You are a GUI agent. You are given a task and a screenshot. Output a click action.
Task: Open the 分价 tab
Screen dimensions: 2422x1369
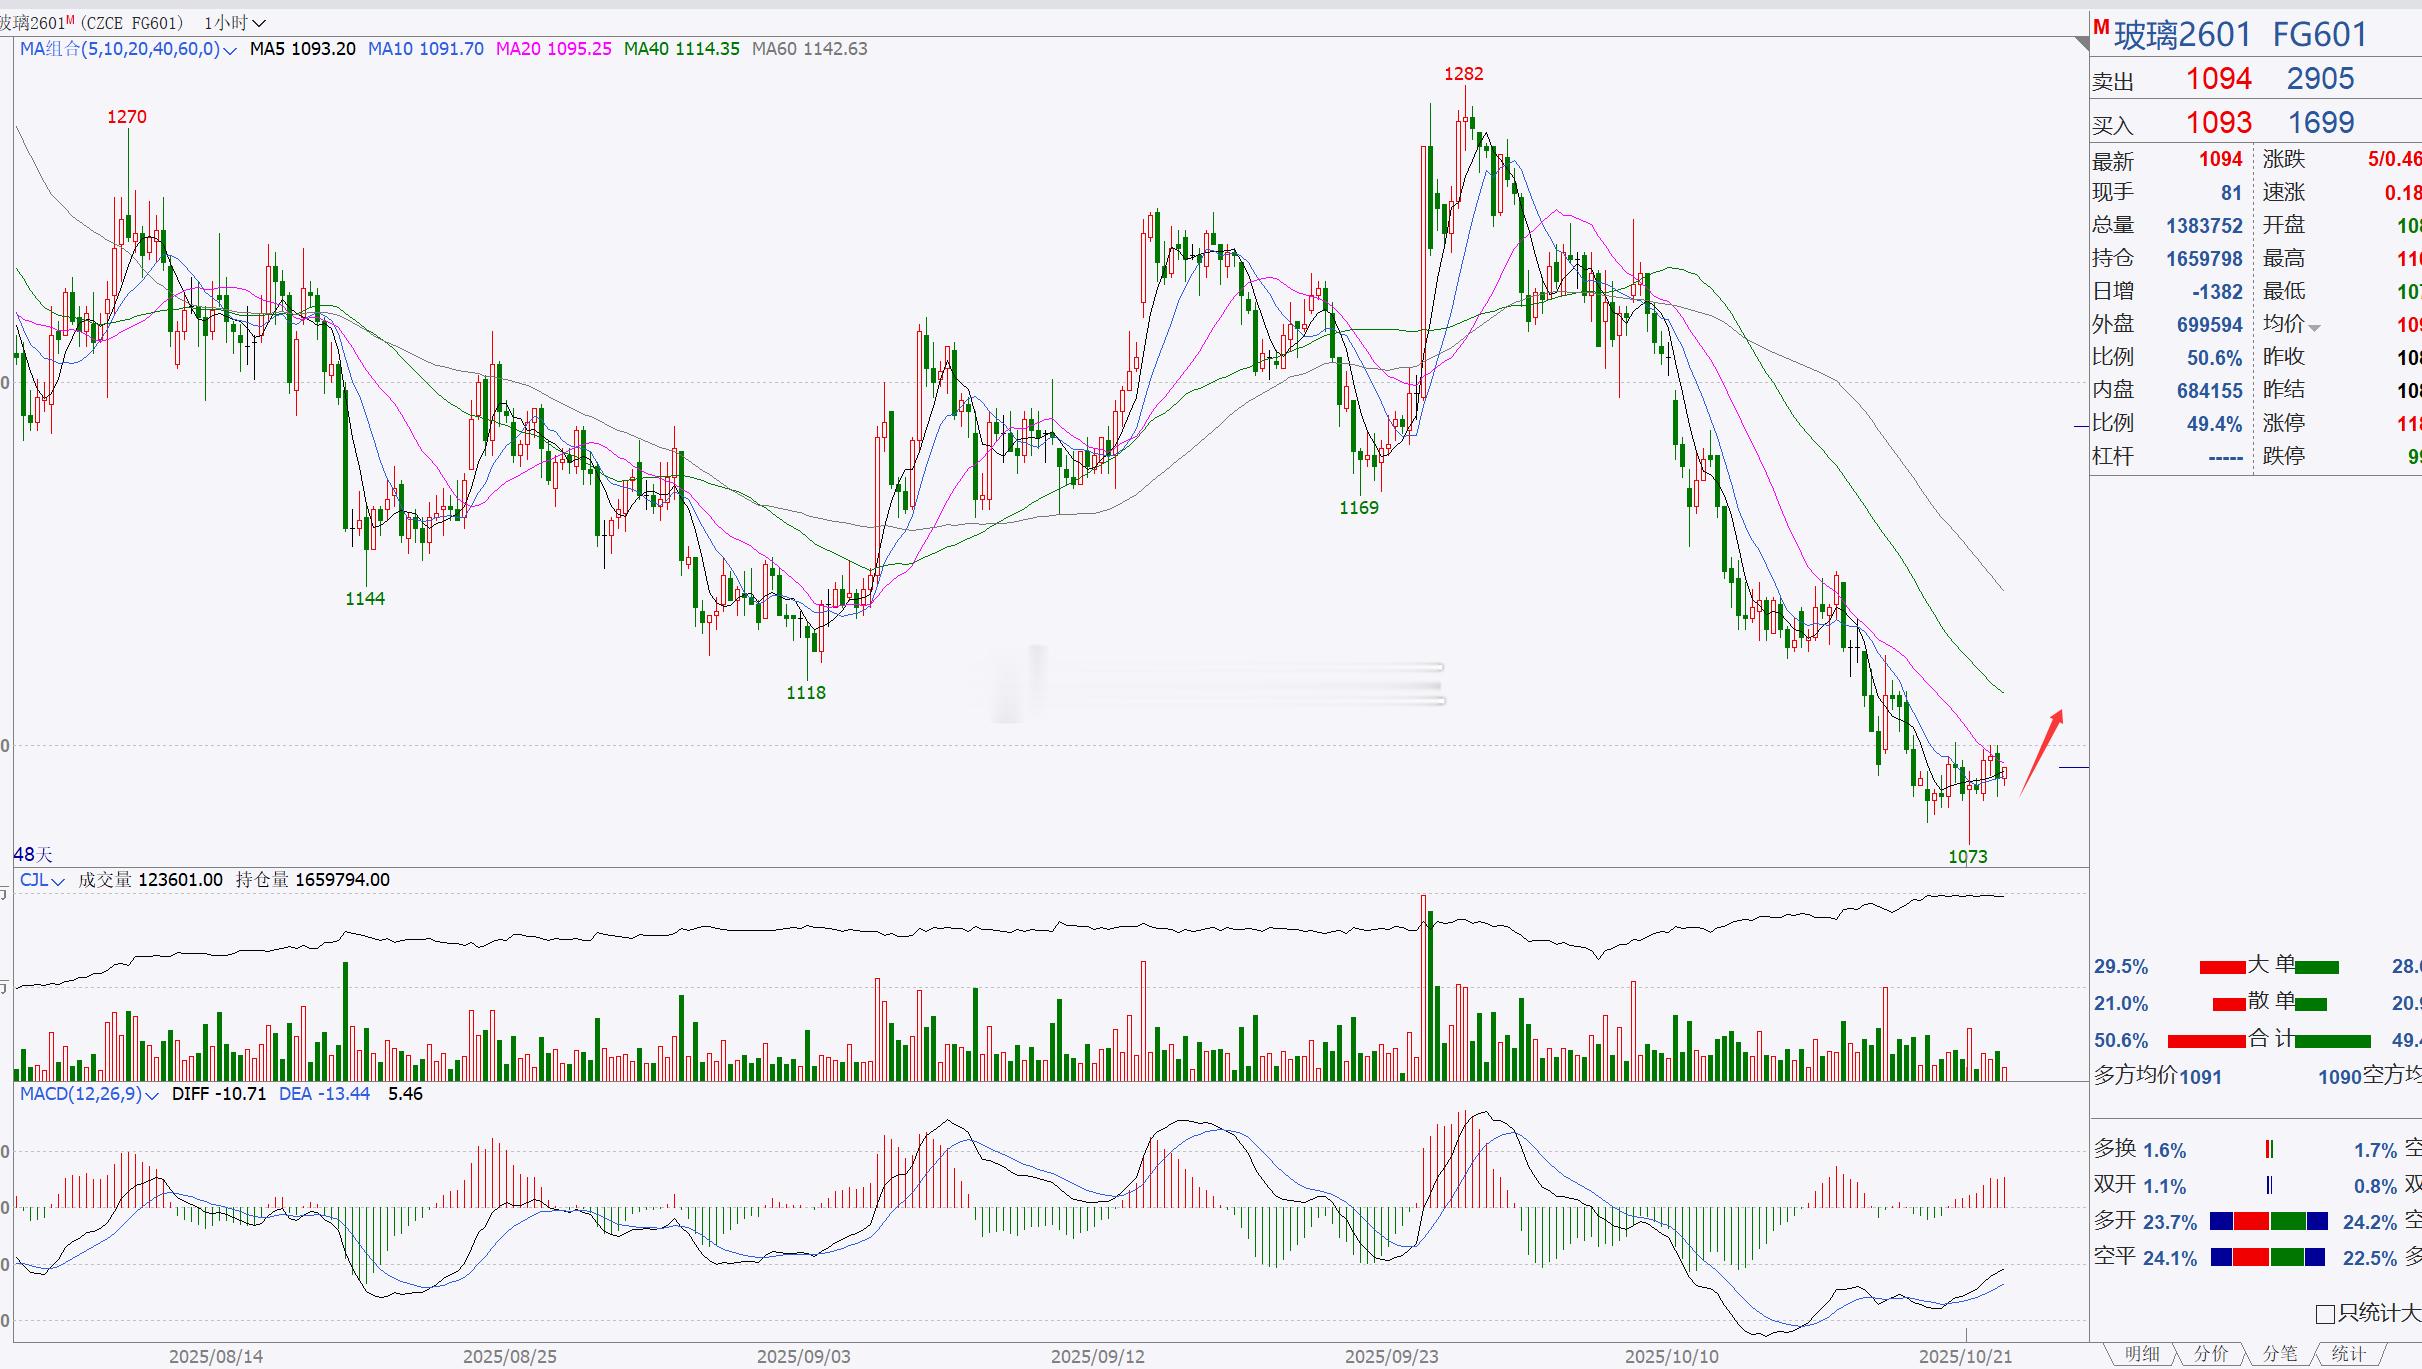2211,1354
